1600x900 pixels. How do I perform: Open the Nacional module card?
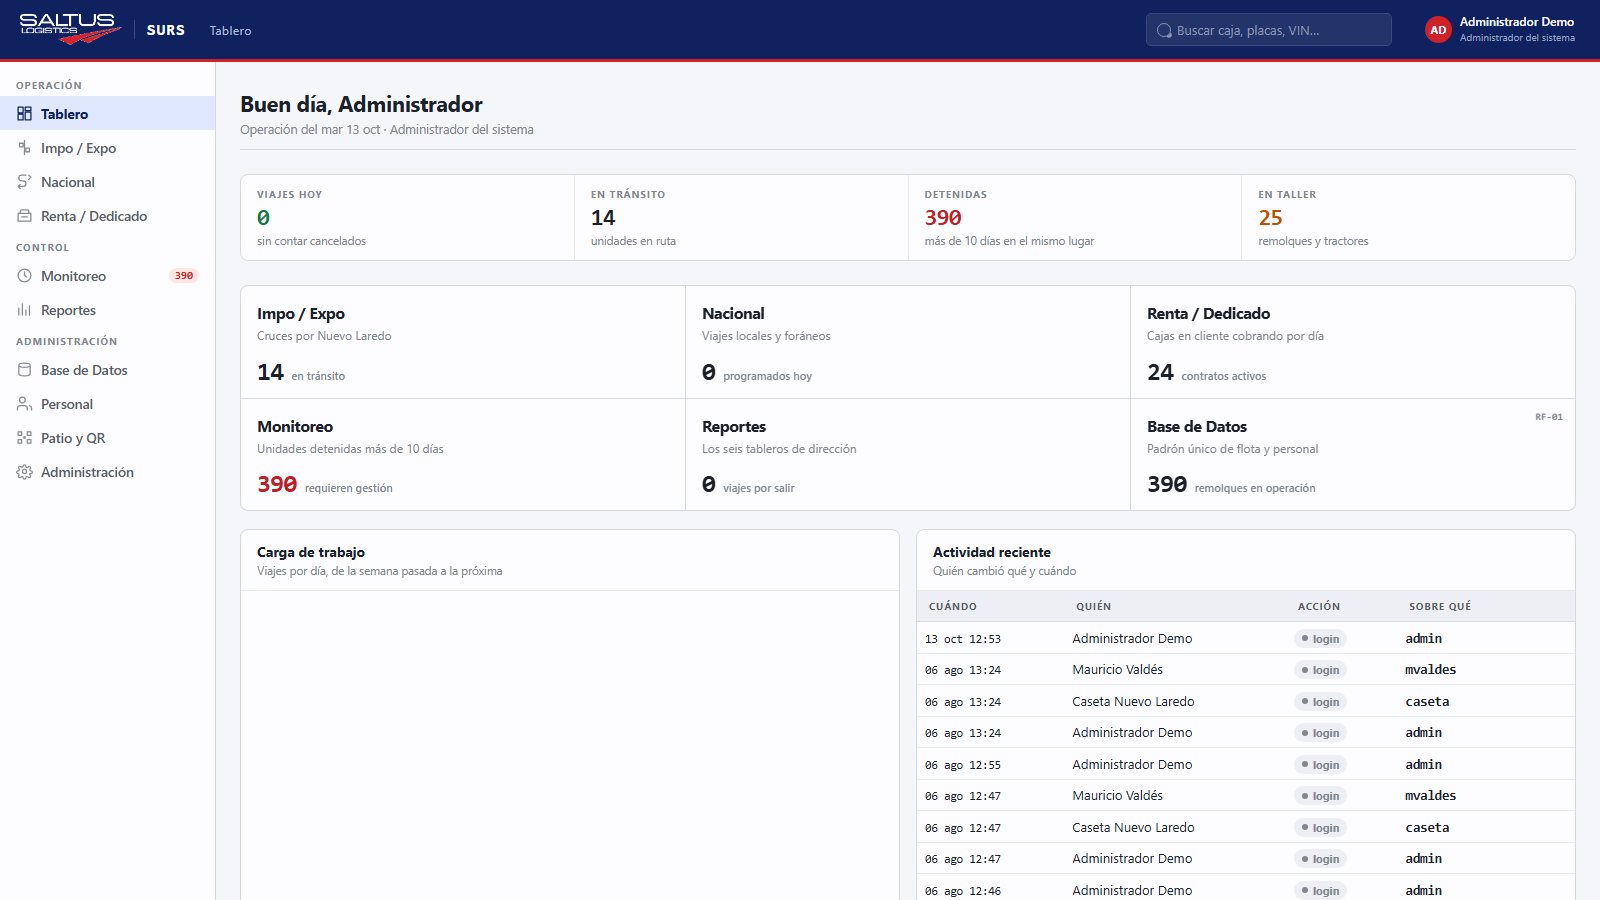click(x=908, y=342)
